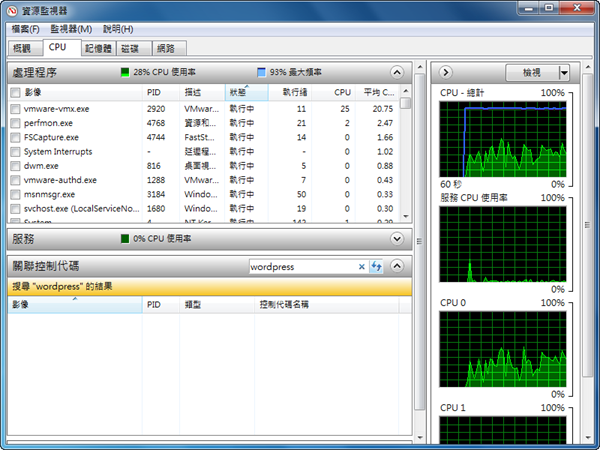Select the vmware-vmx.exe process name

pos(56,109)
